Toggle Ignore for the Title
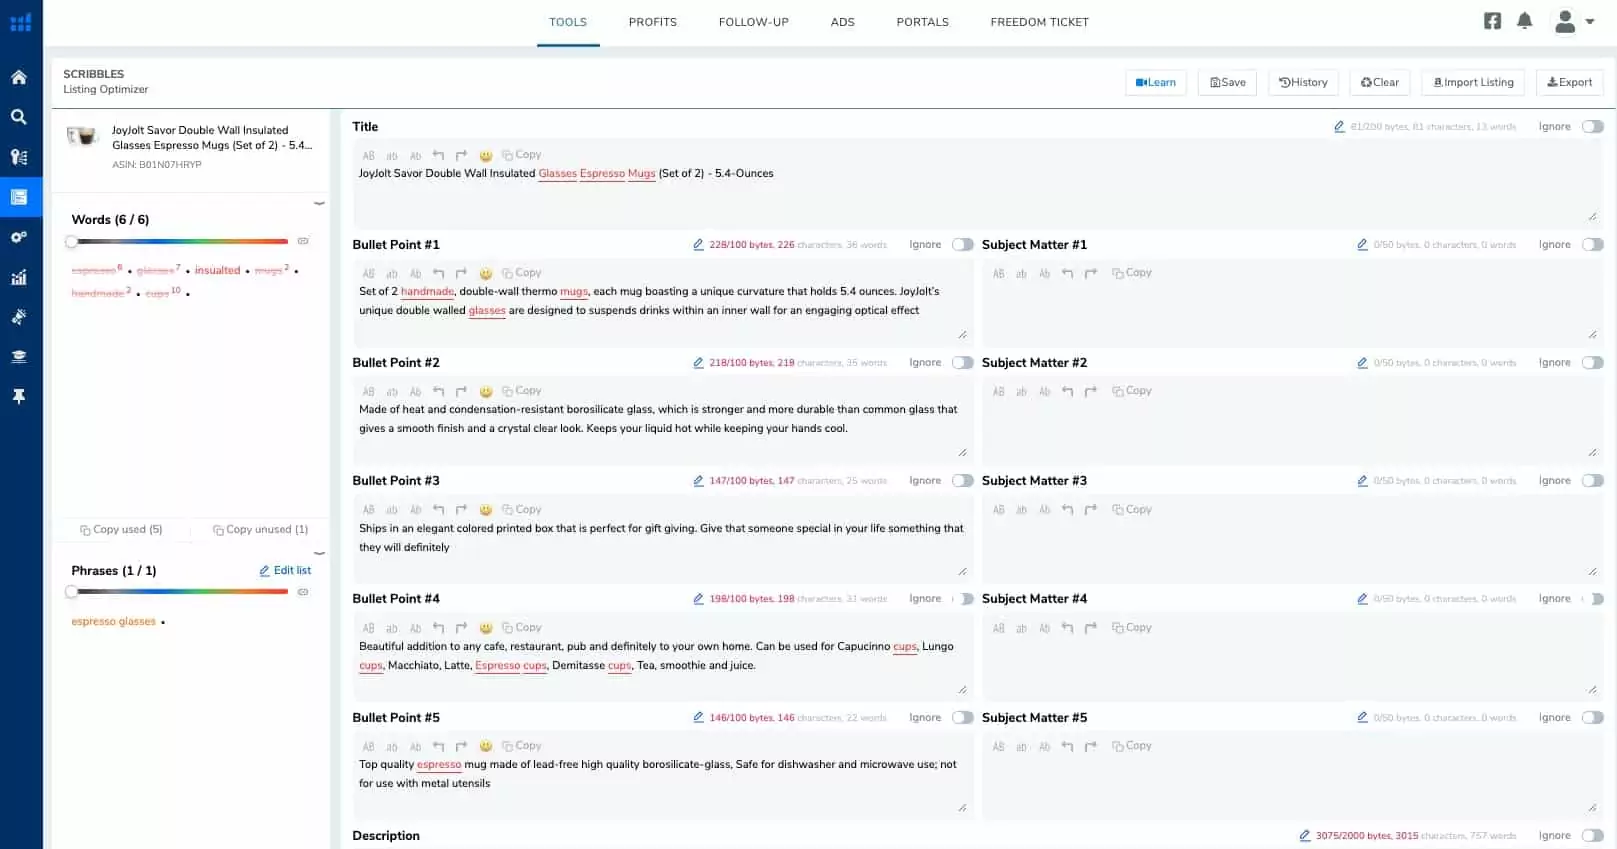 coord(1593,127)
